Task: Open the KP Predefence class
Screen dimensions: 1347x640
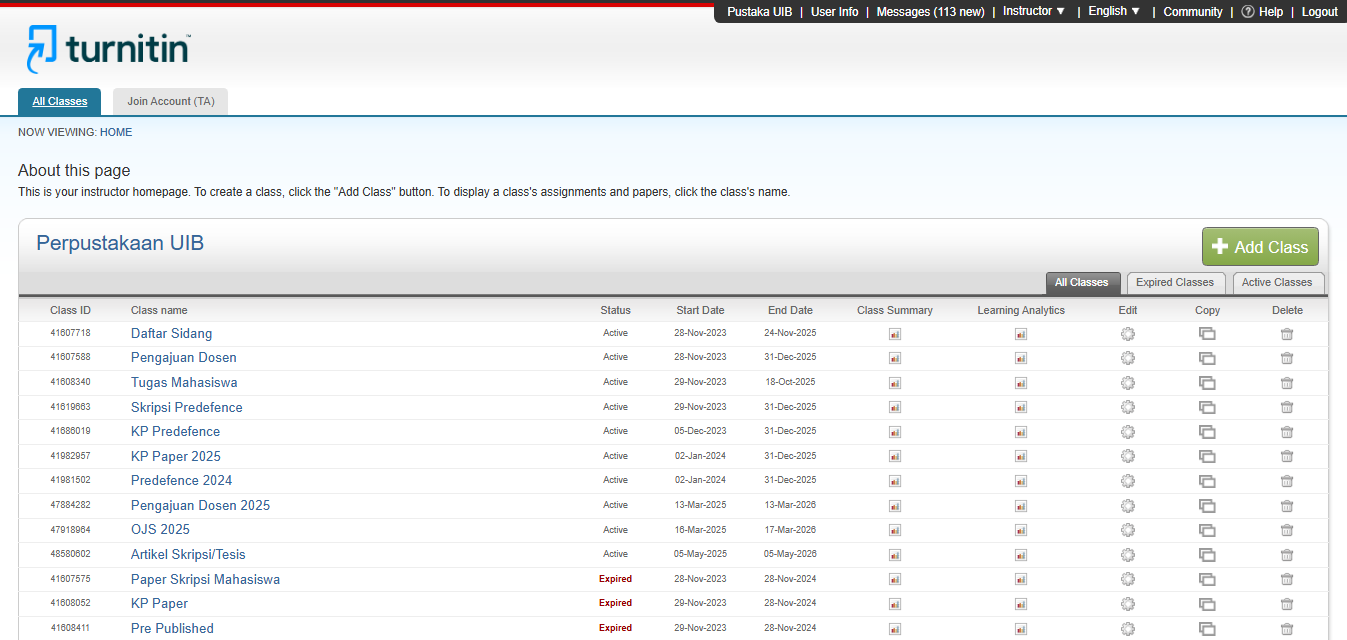Action: coord(175,432)
